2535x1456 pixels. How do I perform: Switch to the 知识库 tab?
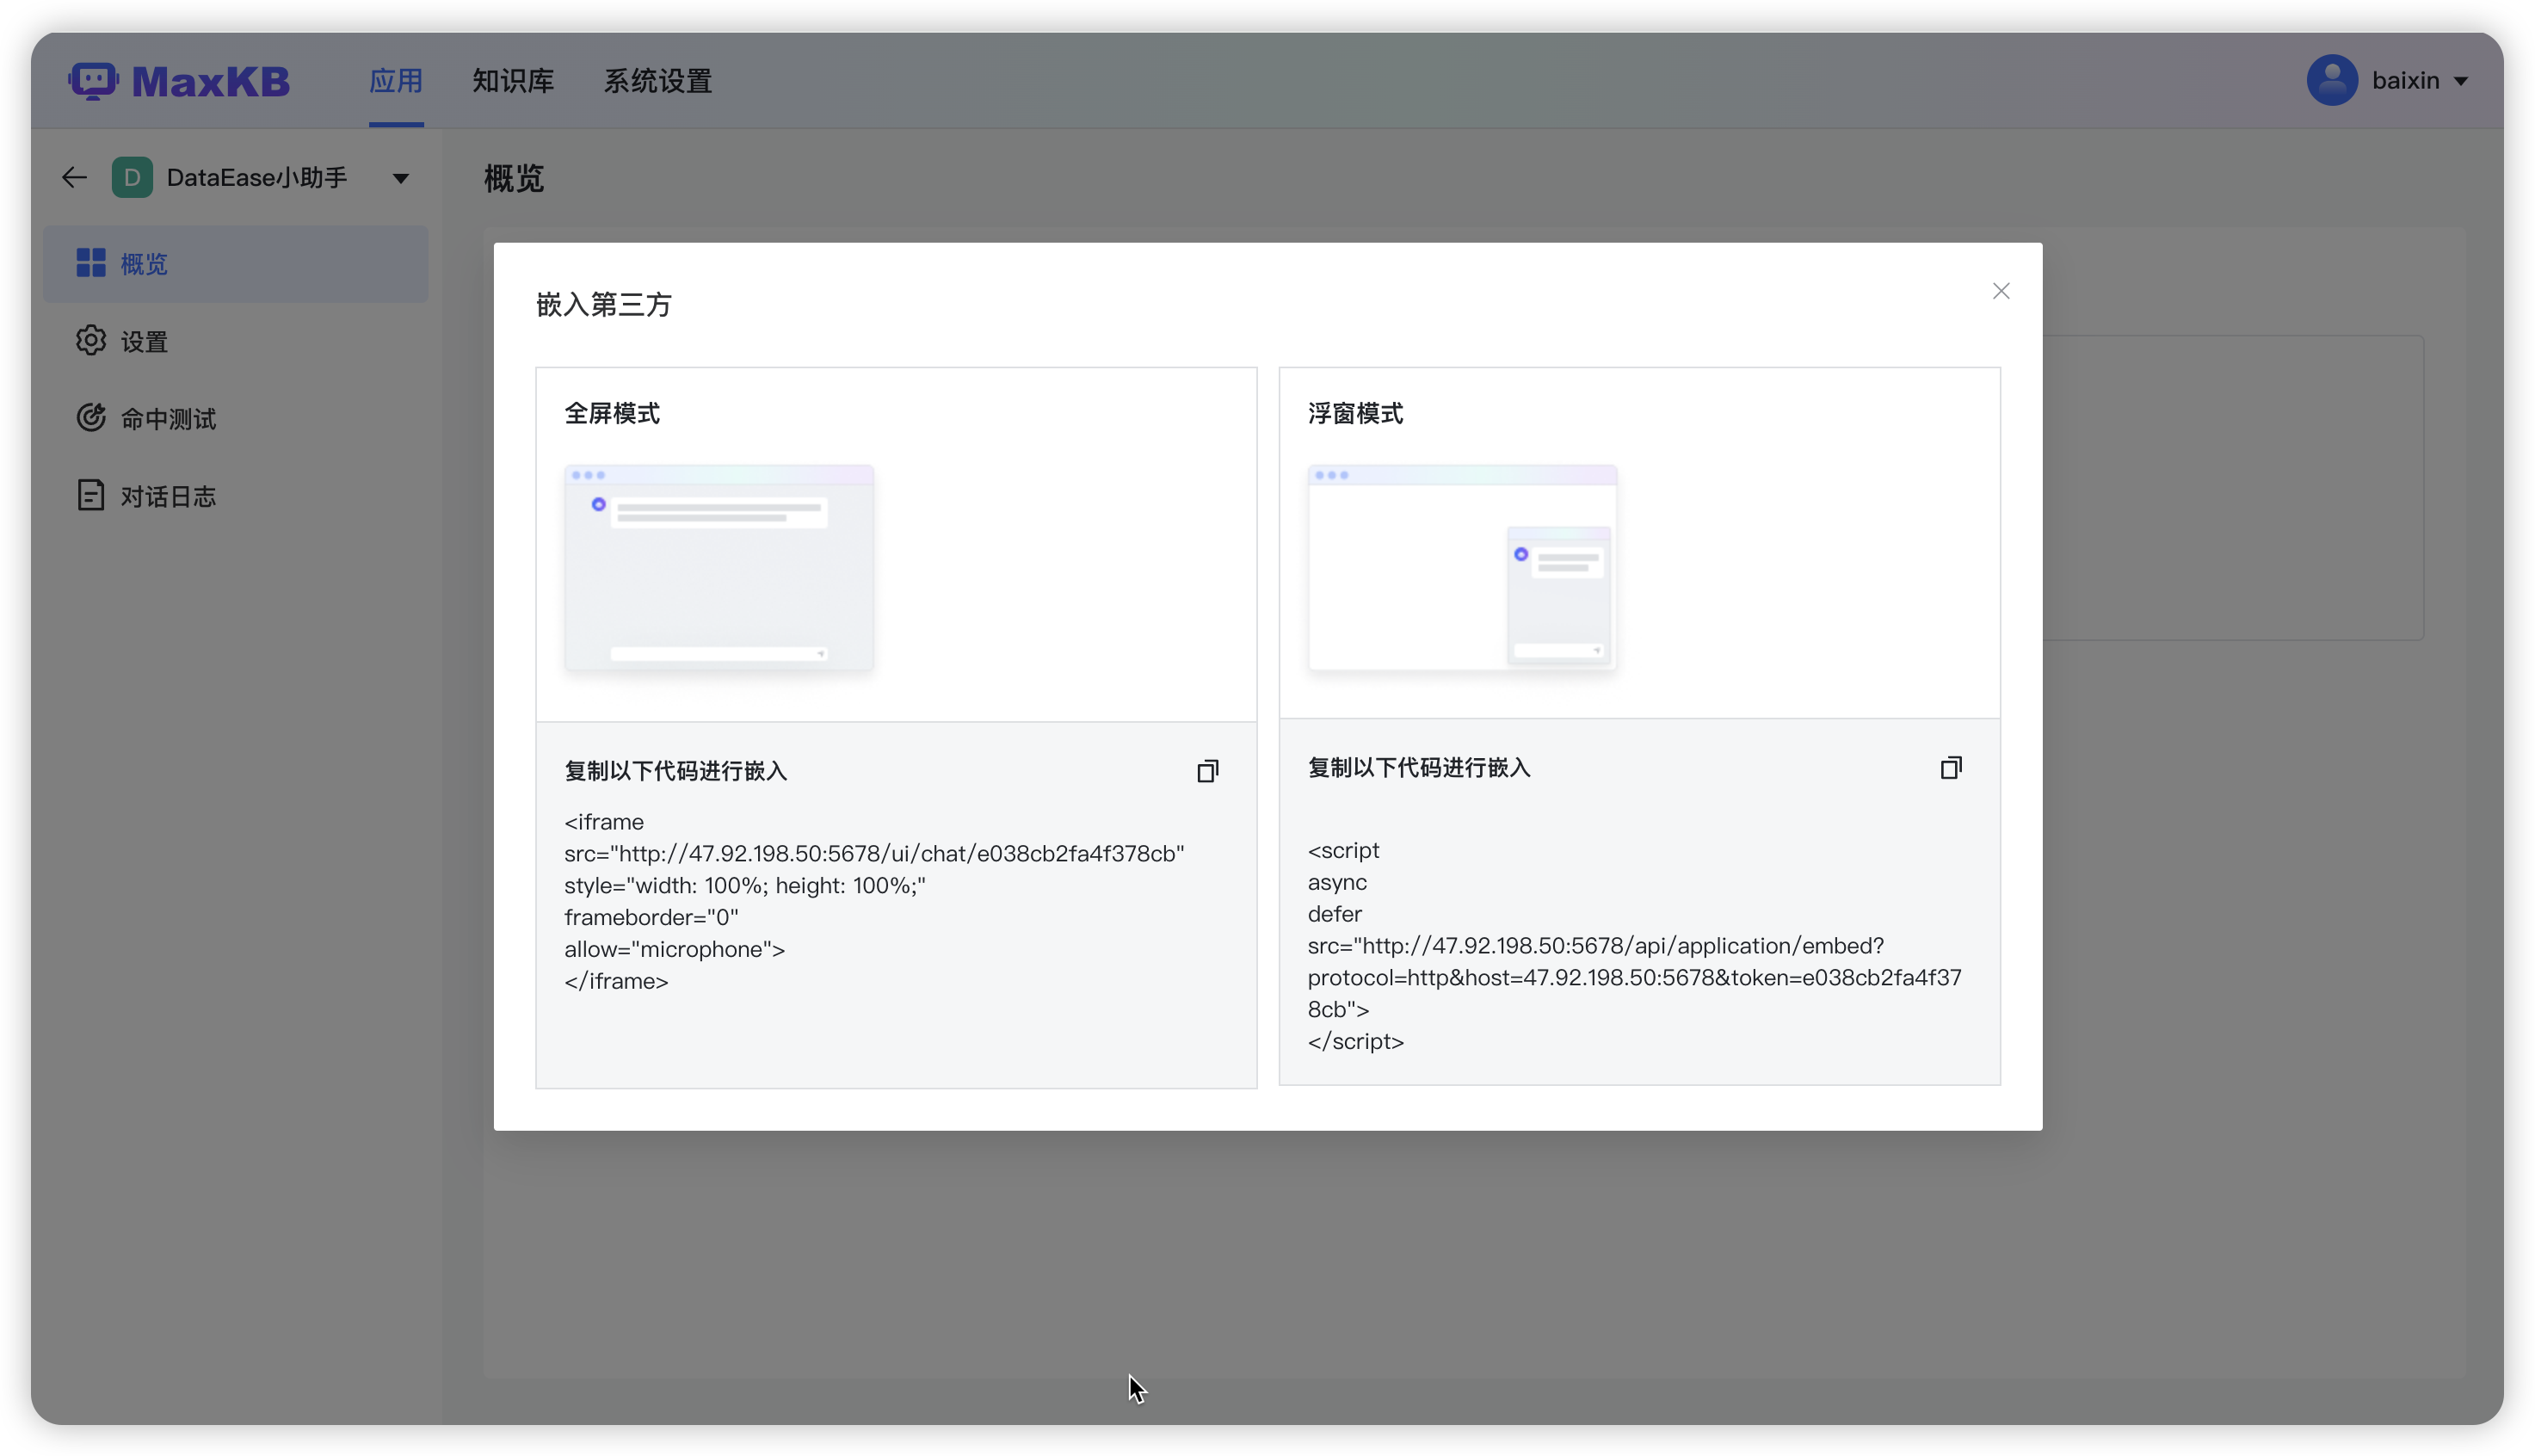coord(513,81)
